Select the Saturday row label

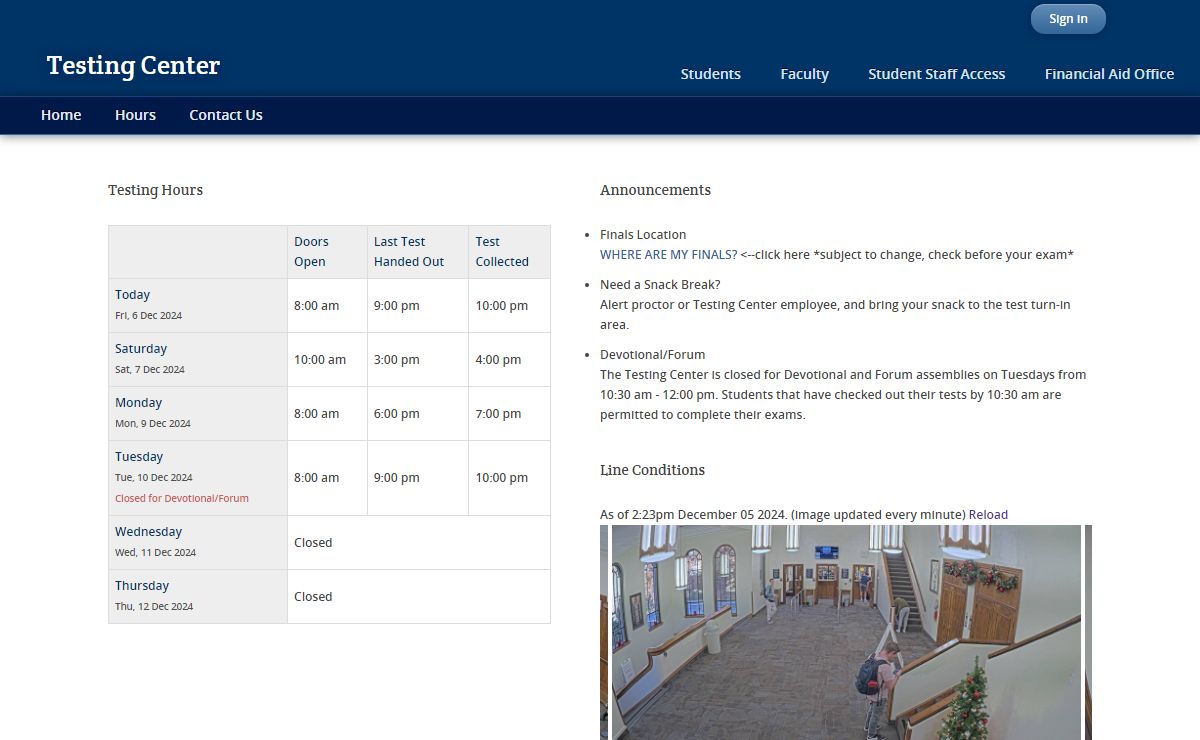[141, 349]
